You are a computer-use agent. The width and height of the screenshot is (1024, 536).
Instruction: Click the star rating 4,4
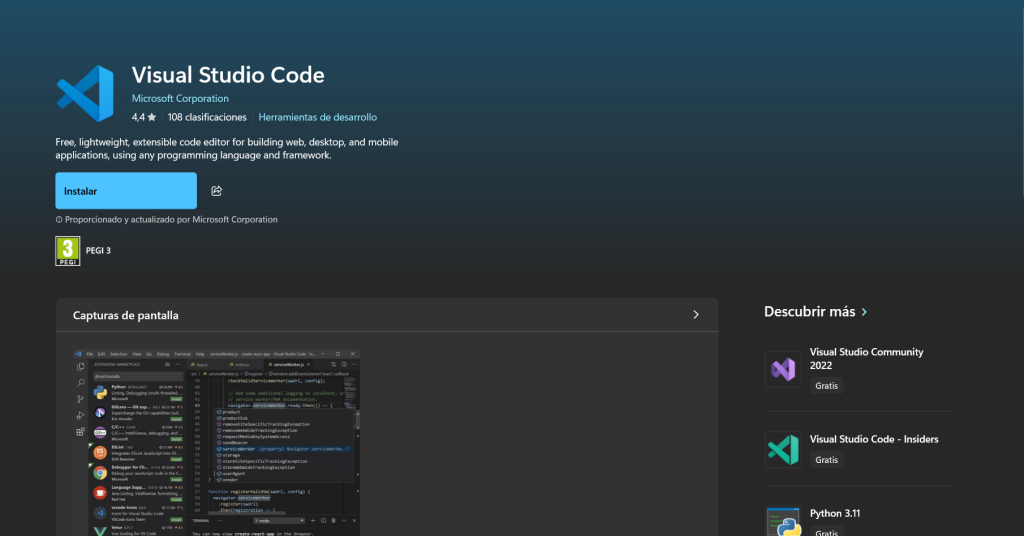coord(144,117)
